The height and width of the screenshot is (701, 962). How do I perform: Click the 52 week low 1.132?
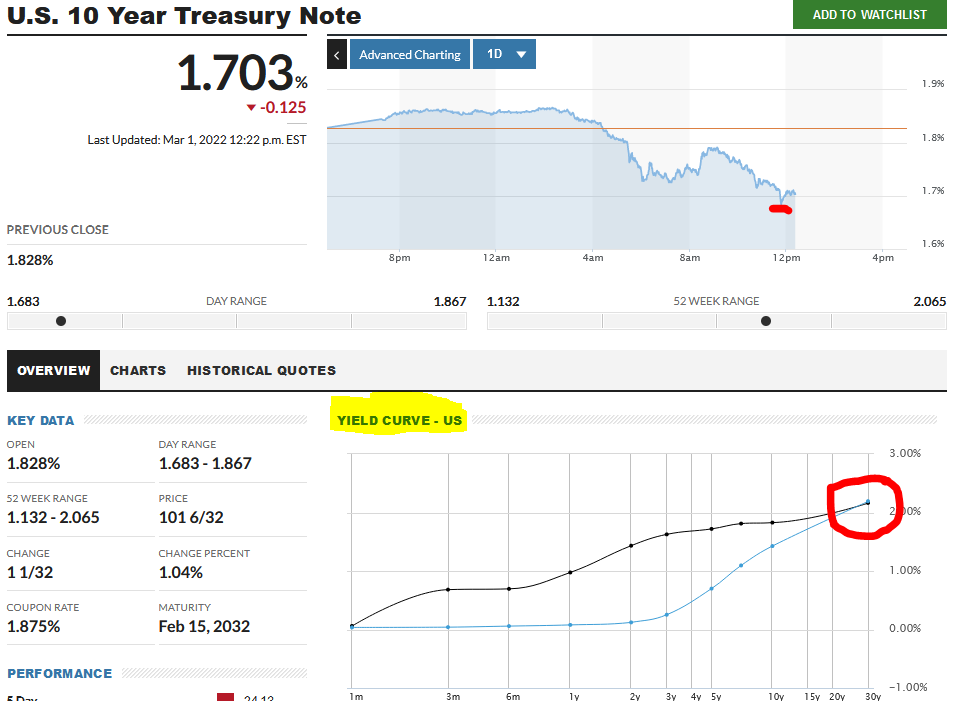(x=503, y=302)
